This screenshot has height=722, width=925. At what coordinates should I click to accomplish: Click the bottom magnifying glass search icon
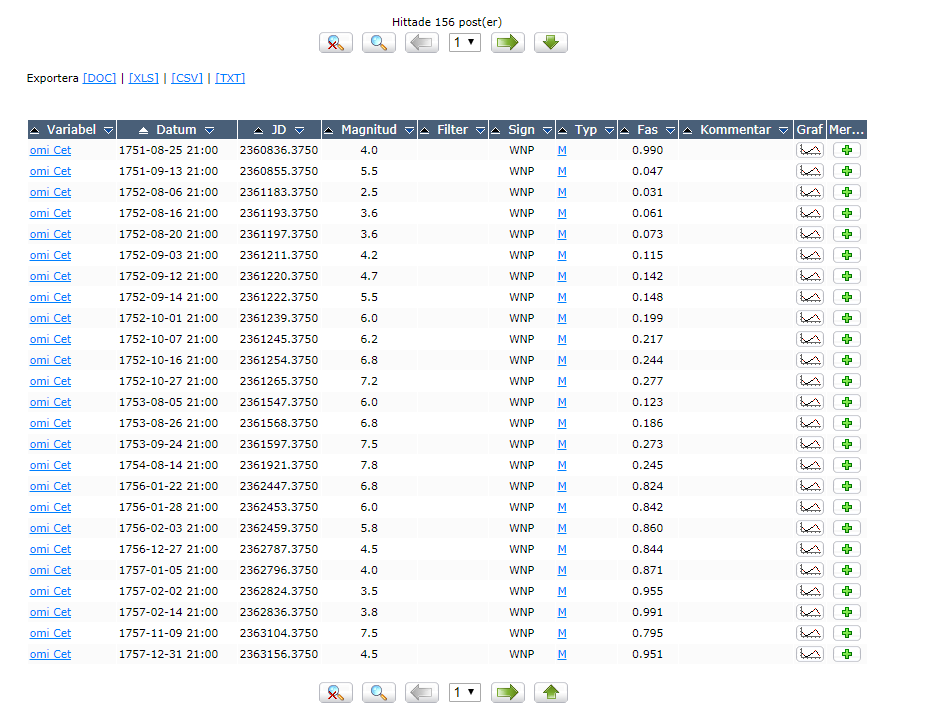379,692
